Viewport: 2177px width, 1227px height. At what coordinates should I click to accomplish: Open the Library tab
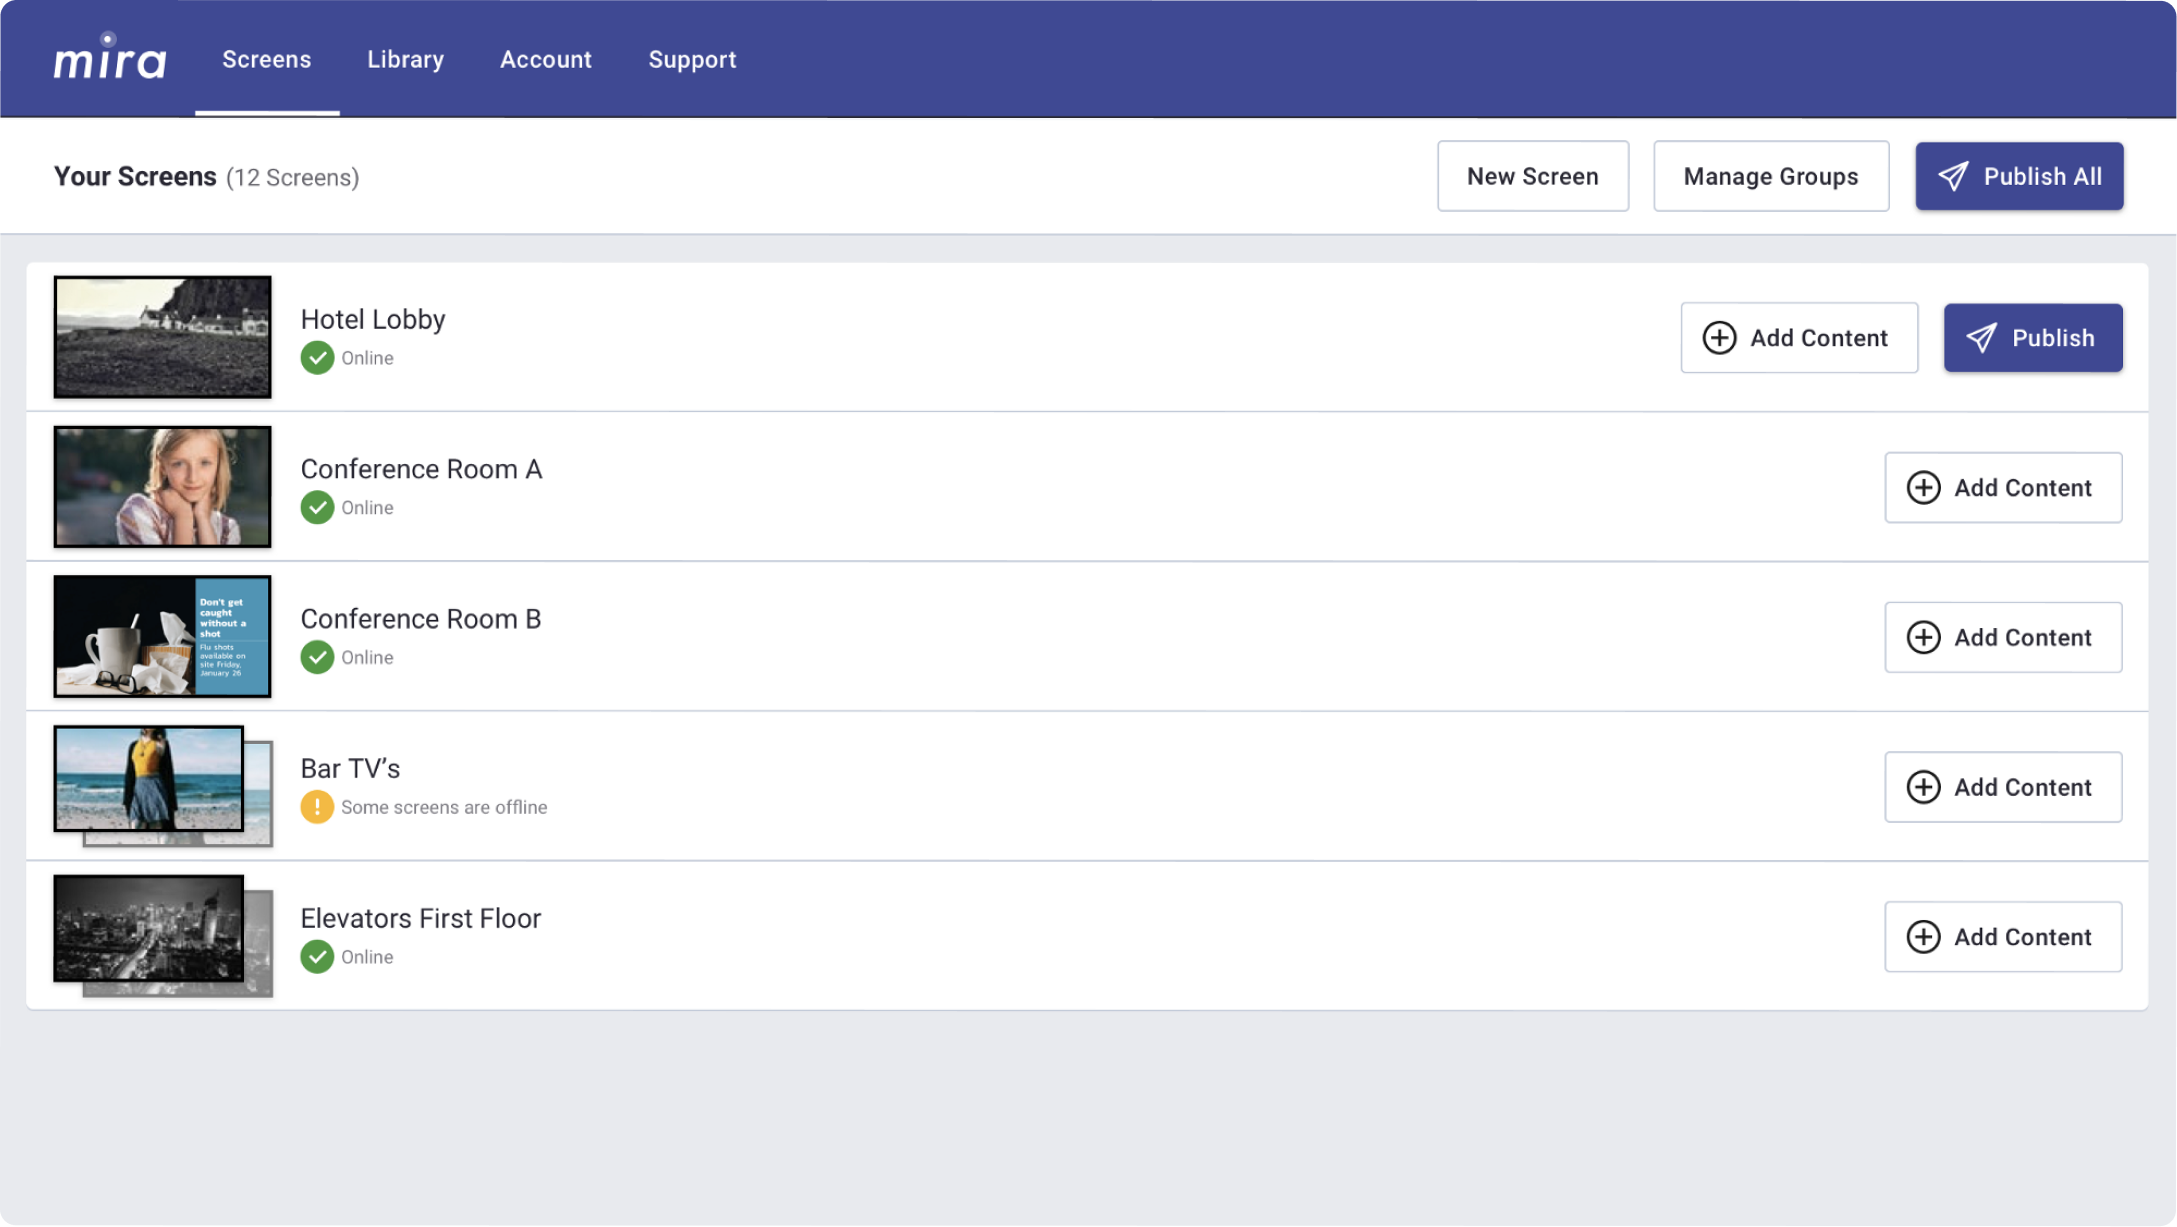pyautogui.click(x=405, y=59)
